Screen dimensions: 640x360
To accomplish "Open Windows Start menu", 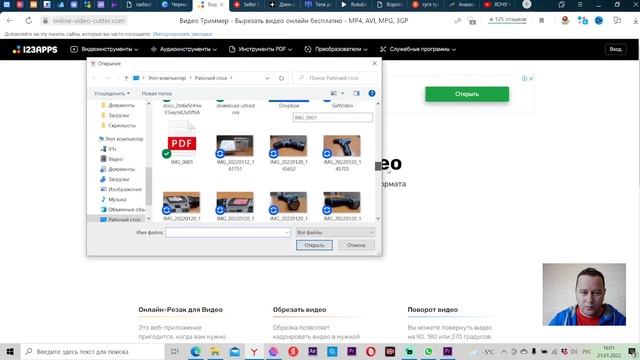I will tap(10, 351).
